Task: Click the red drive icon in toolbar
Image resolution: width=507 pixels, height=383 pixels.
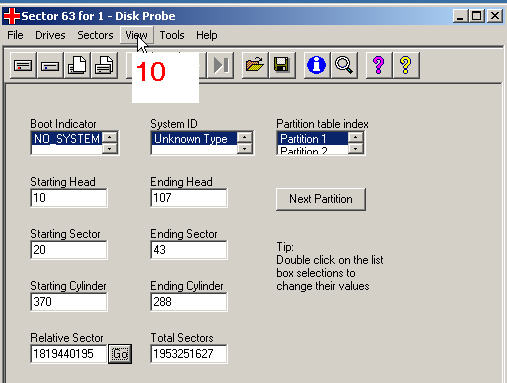Action: (x=23, y=65)
